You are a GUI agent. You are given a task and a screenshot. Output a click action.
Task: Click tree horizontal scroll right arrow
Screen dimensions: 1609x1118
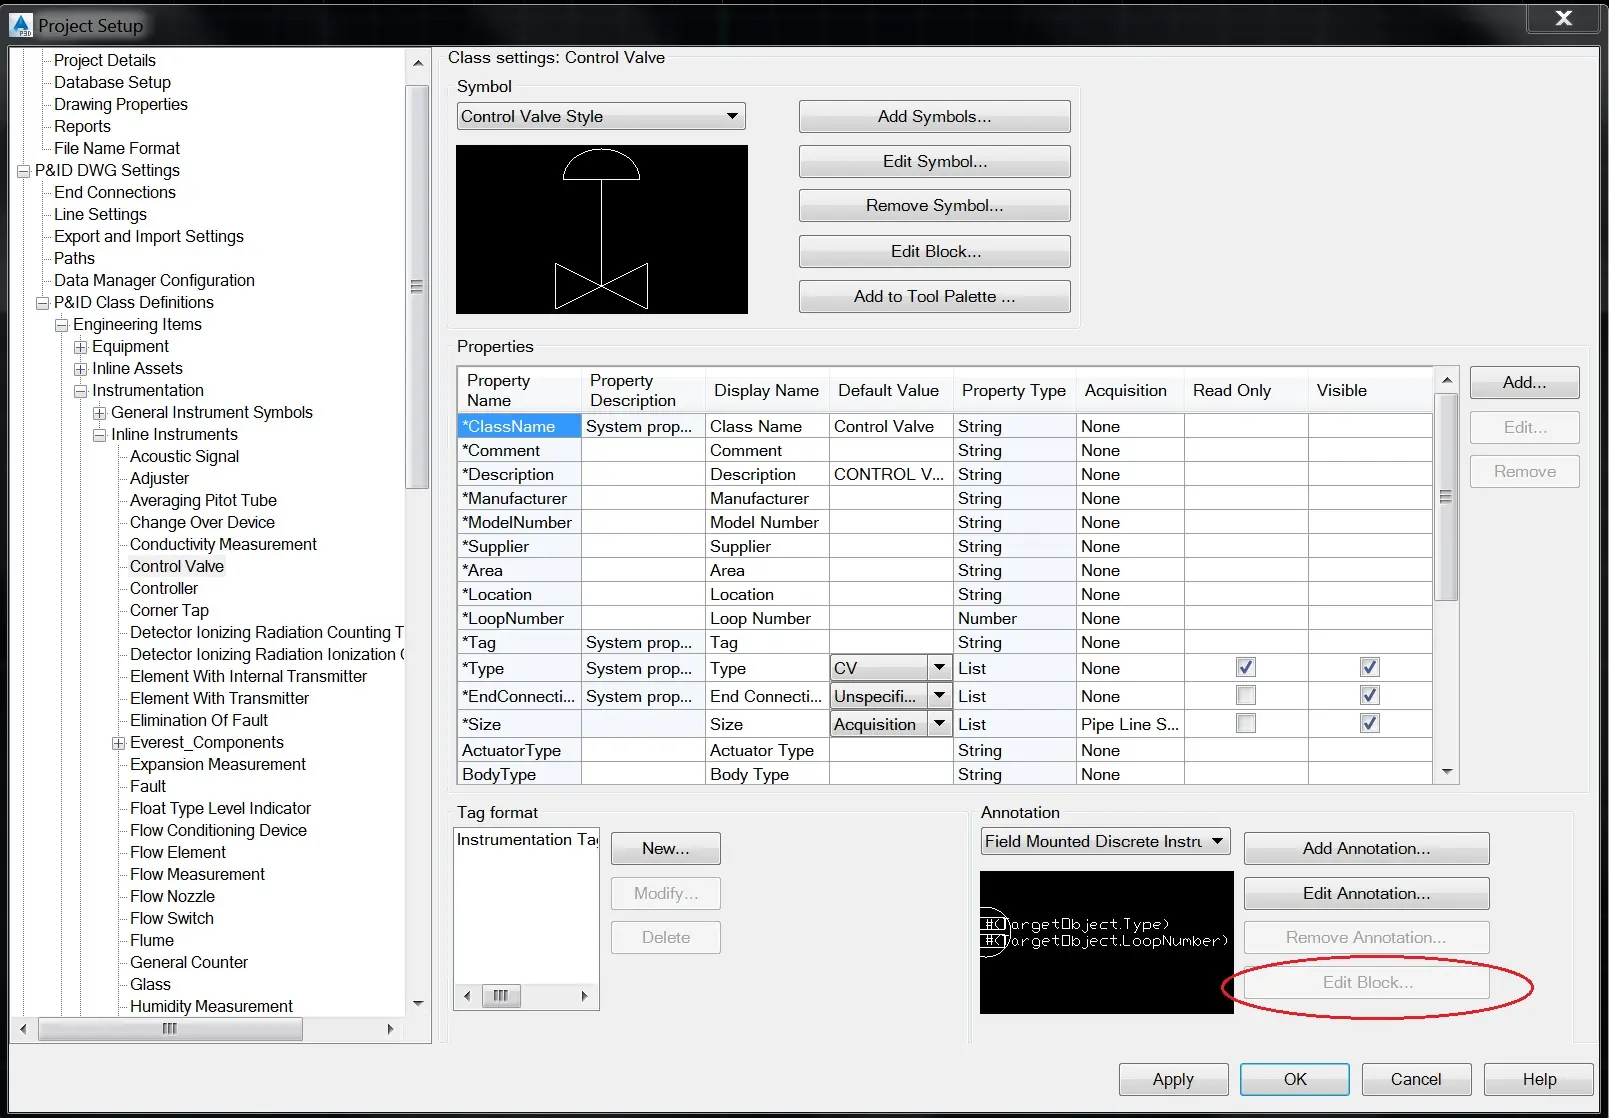pos(391,1029)
